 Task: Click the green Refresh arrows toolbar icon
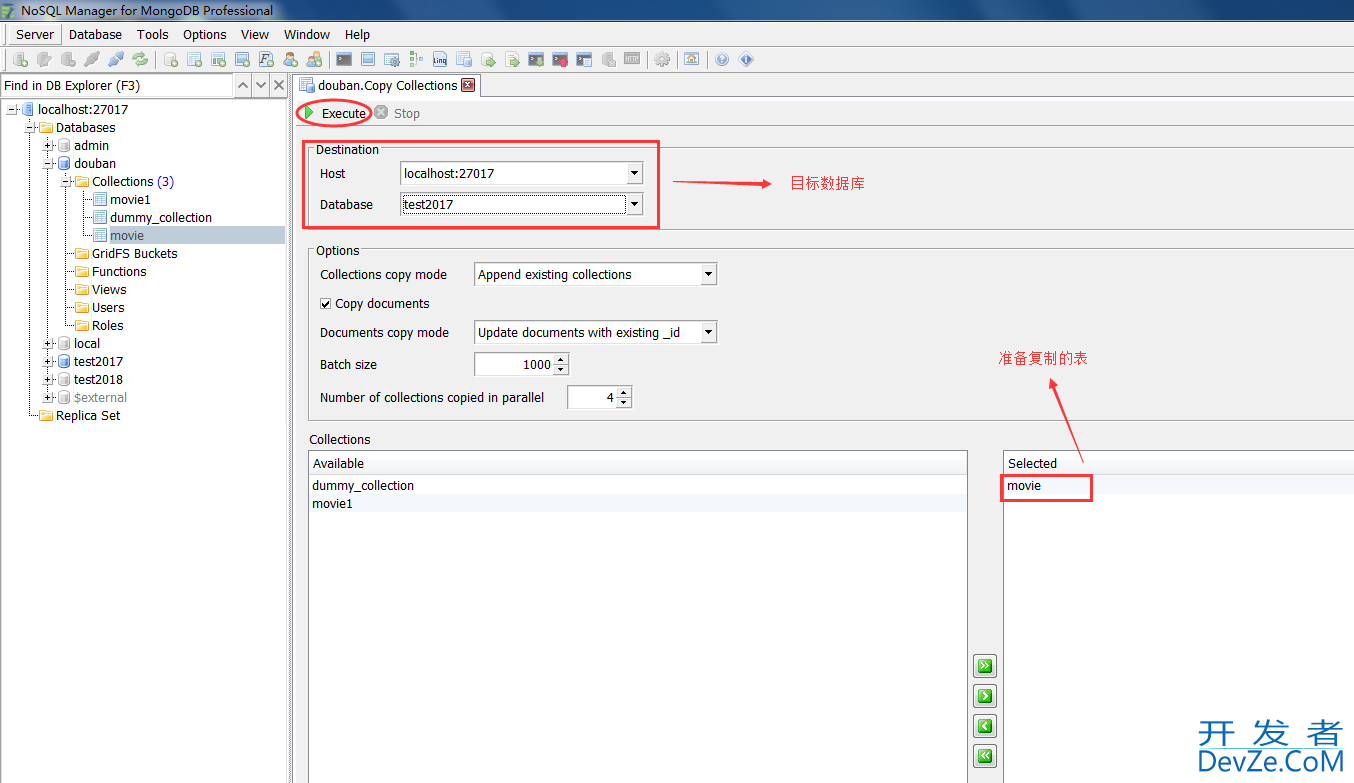140,60
